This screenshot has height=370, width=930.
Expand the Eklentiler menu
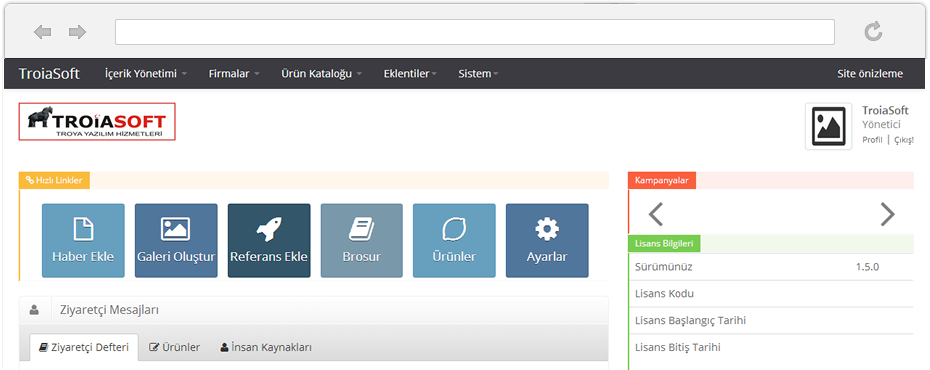(x=410, y=74)
